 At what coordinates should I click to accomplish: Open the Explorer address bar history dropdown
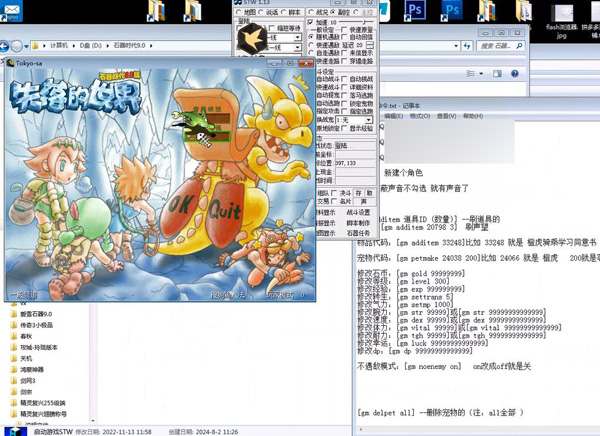coord(456,46)
